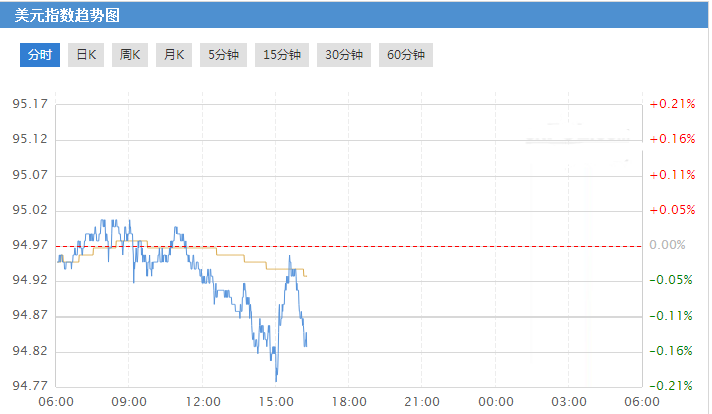Screen dimensions: 712x414
Task: Show the 15分钟 interval chart
Action: click(282, 55)
